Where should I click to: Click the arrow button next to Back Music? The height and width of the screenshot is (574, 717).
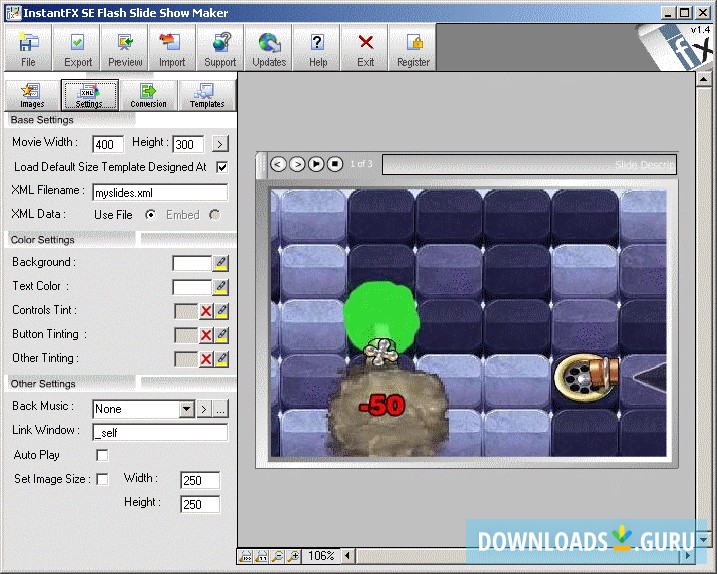[204, 409]
